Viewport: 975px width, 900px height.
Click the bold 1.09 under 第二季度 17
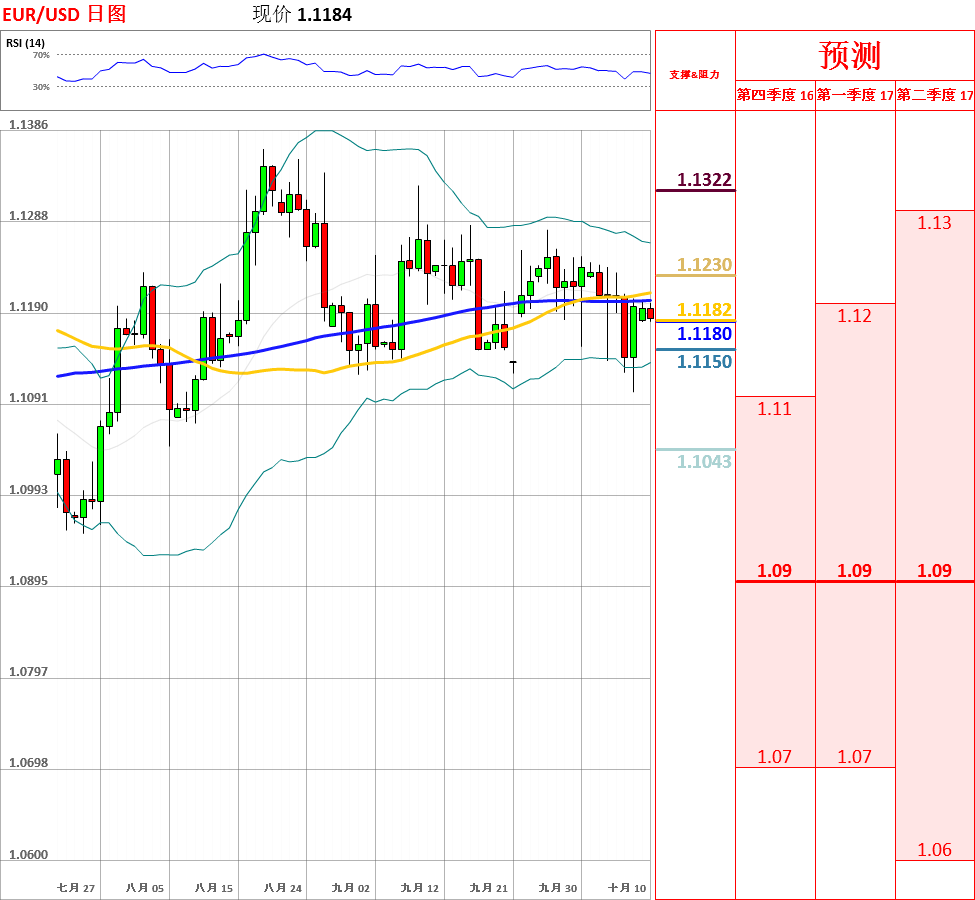pos(935,570)
